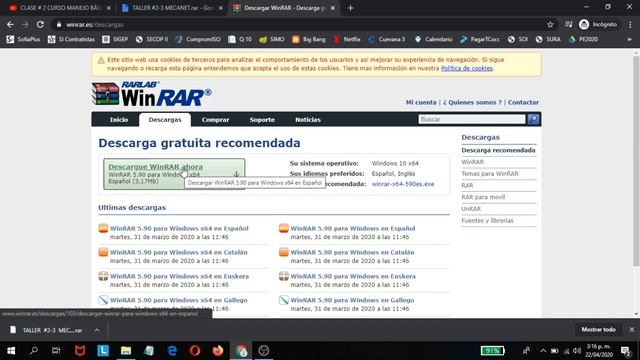Show hidden system tray icons
Viewport: 640px width, 360px height.
tap(543, 351)
